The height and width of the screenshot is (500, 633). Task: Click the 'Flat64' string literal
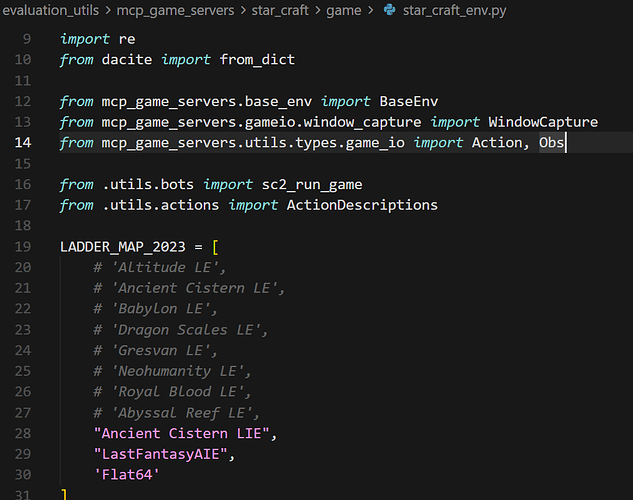(127, 474)
